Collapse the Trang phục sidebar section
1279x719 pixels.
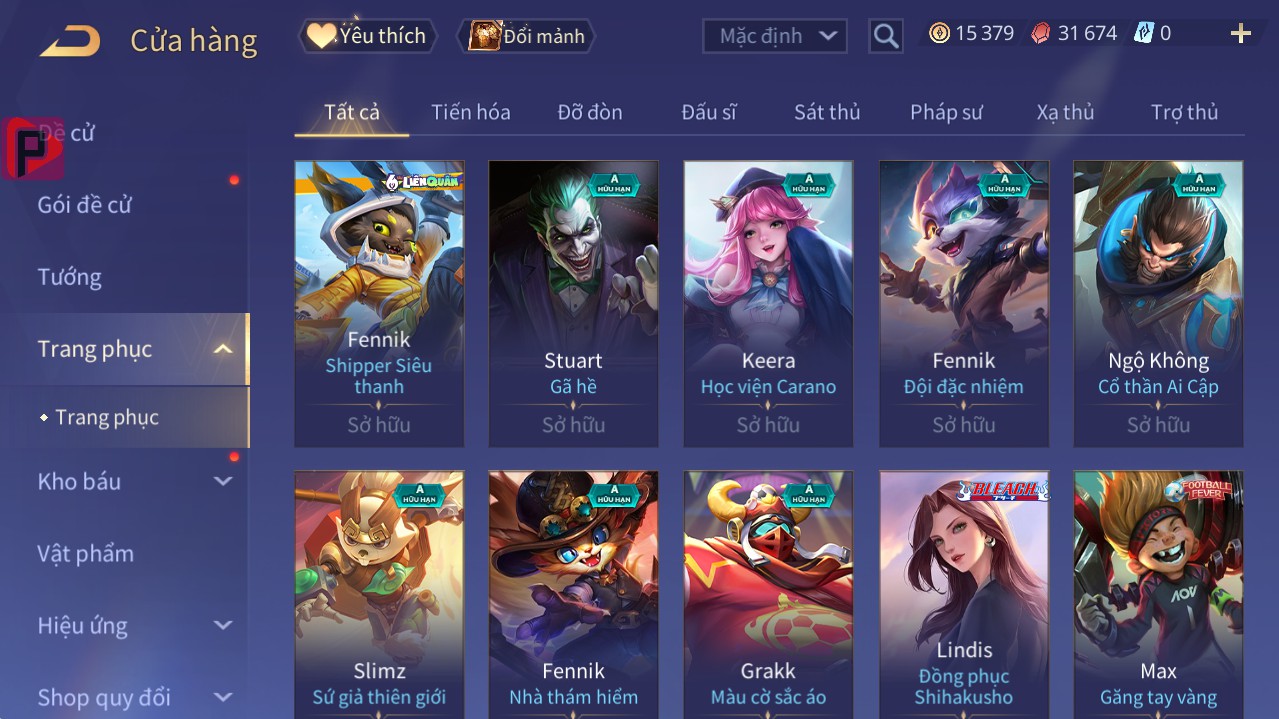[224, 349]
